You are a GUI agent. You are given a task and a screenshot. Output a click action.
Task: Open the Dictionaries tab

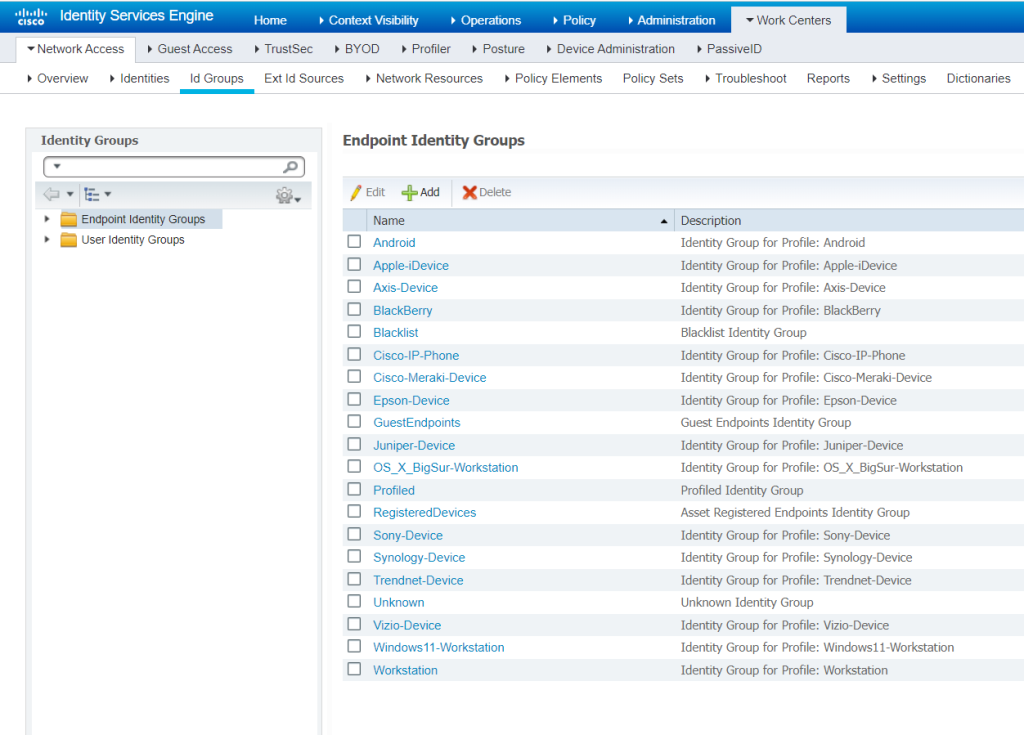pos(978,78)
